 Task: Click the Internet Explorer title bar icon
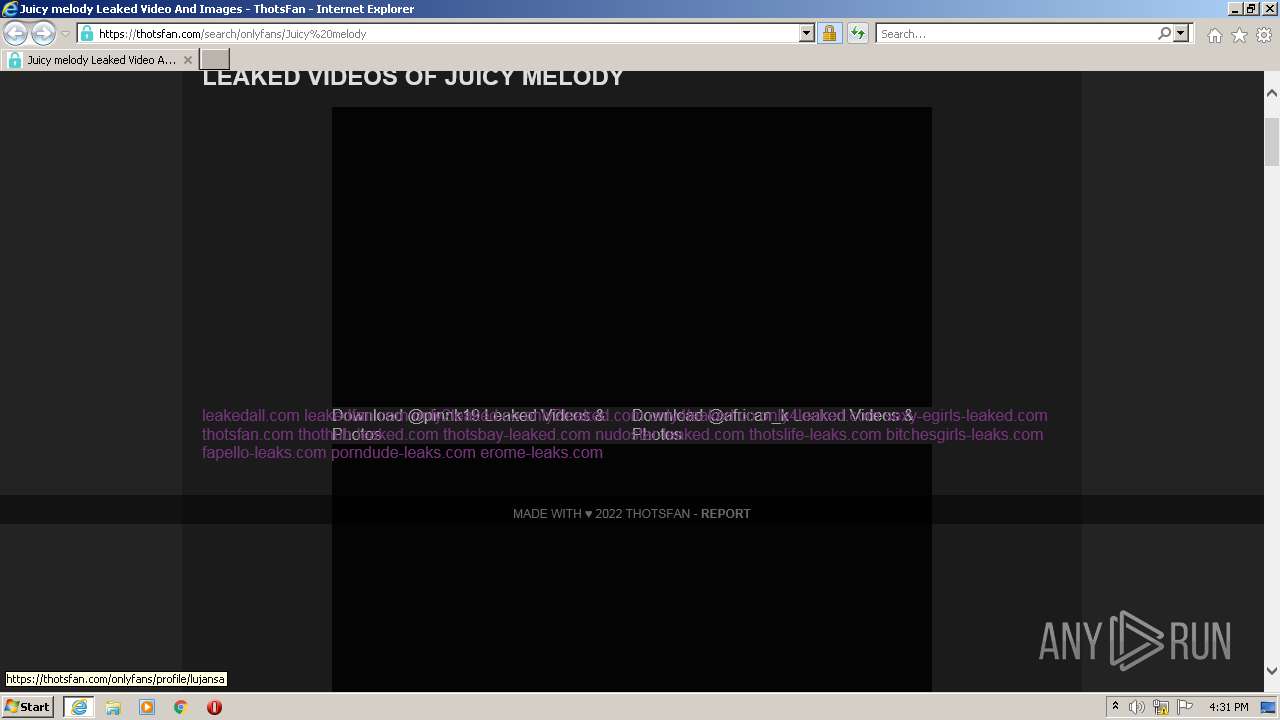pos(10,9)
